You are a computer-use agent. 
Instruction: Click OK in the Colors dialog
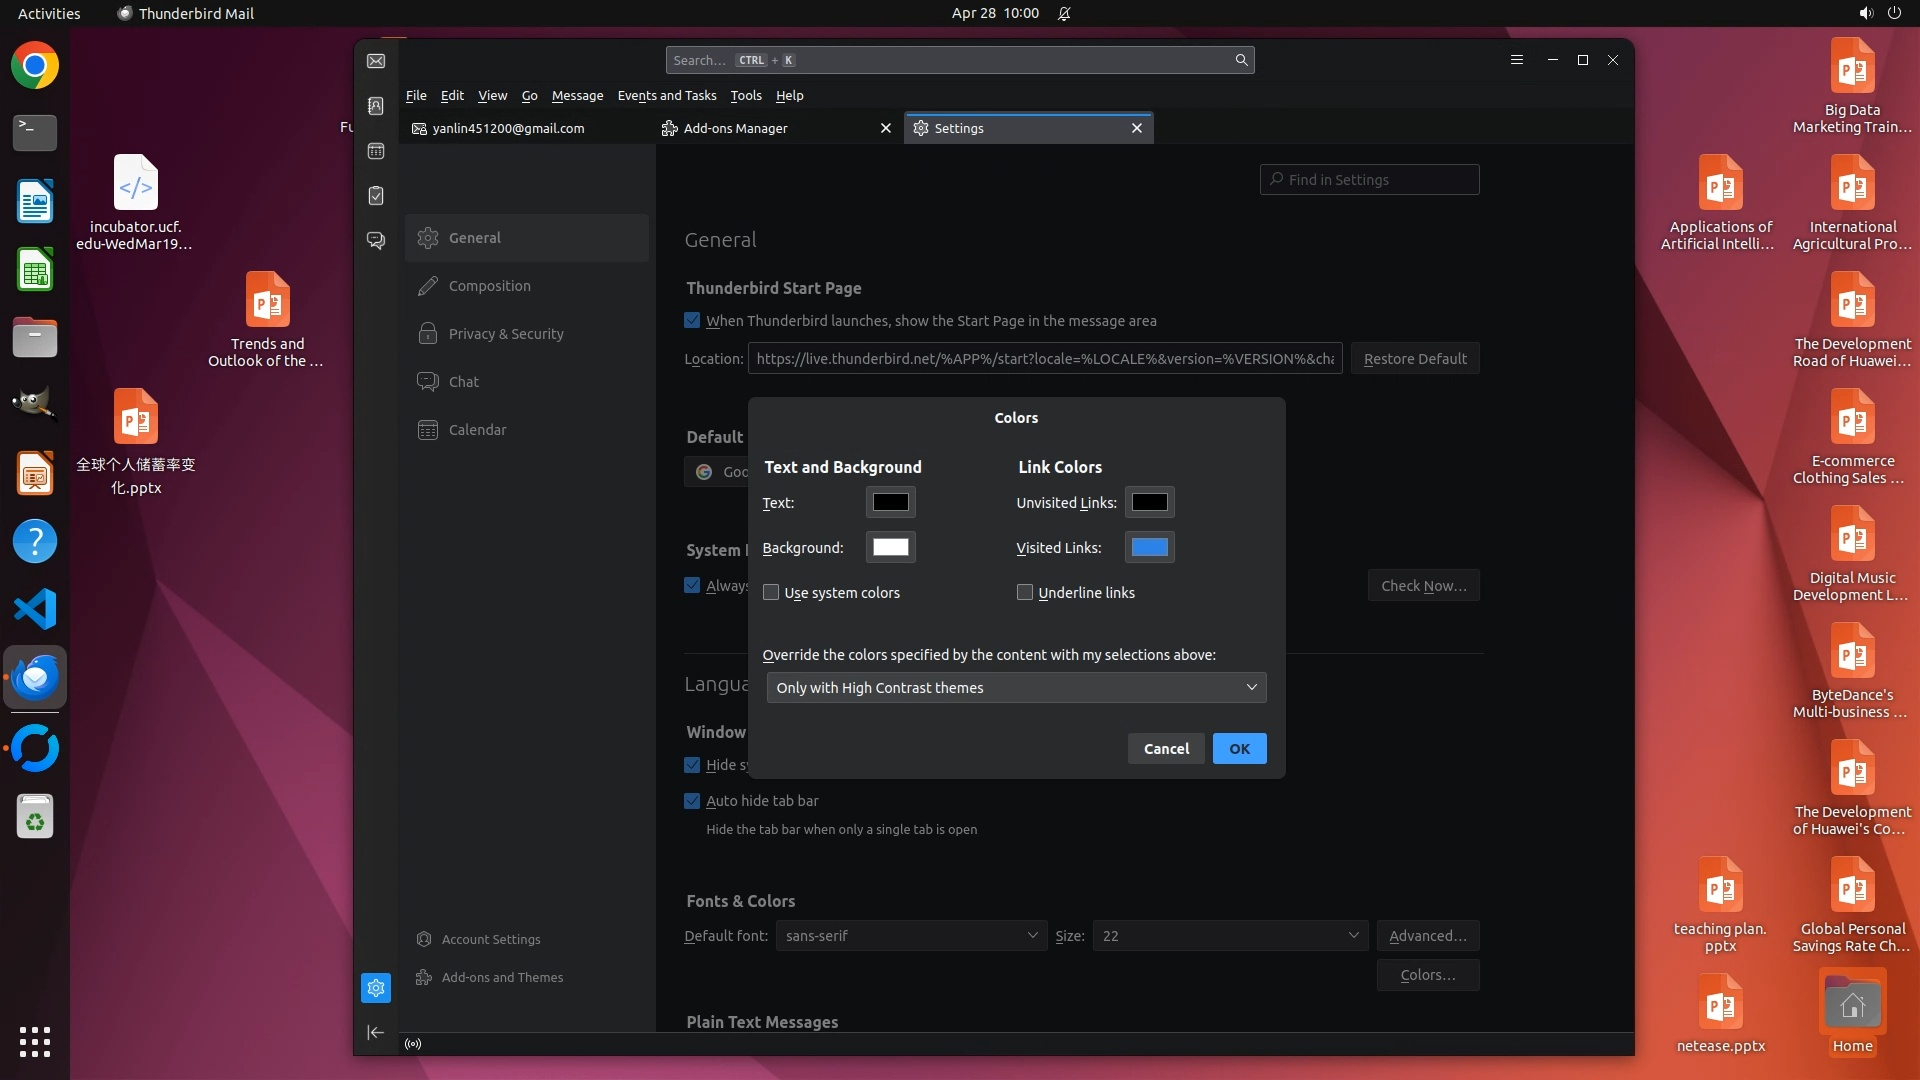pyautogui.click(x=1239, y=749)
